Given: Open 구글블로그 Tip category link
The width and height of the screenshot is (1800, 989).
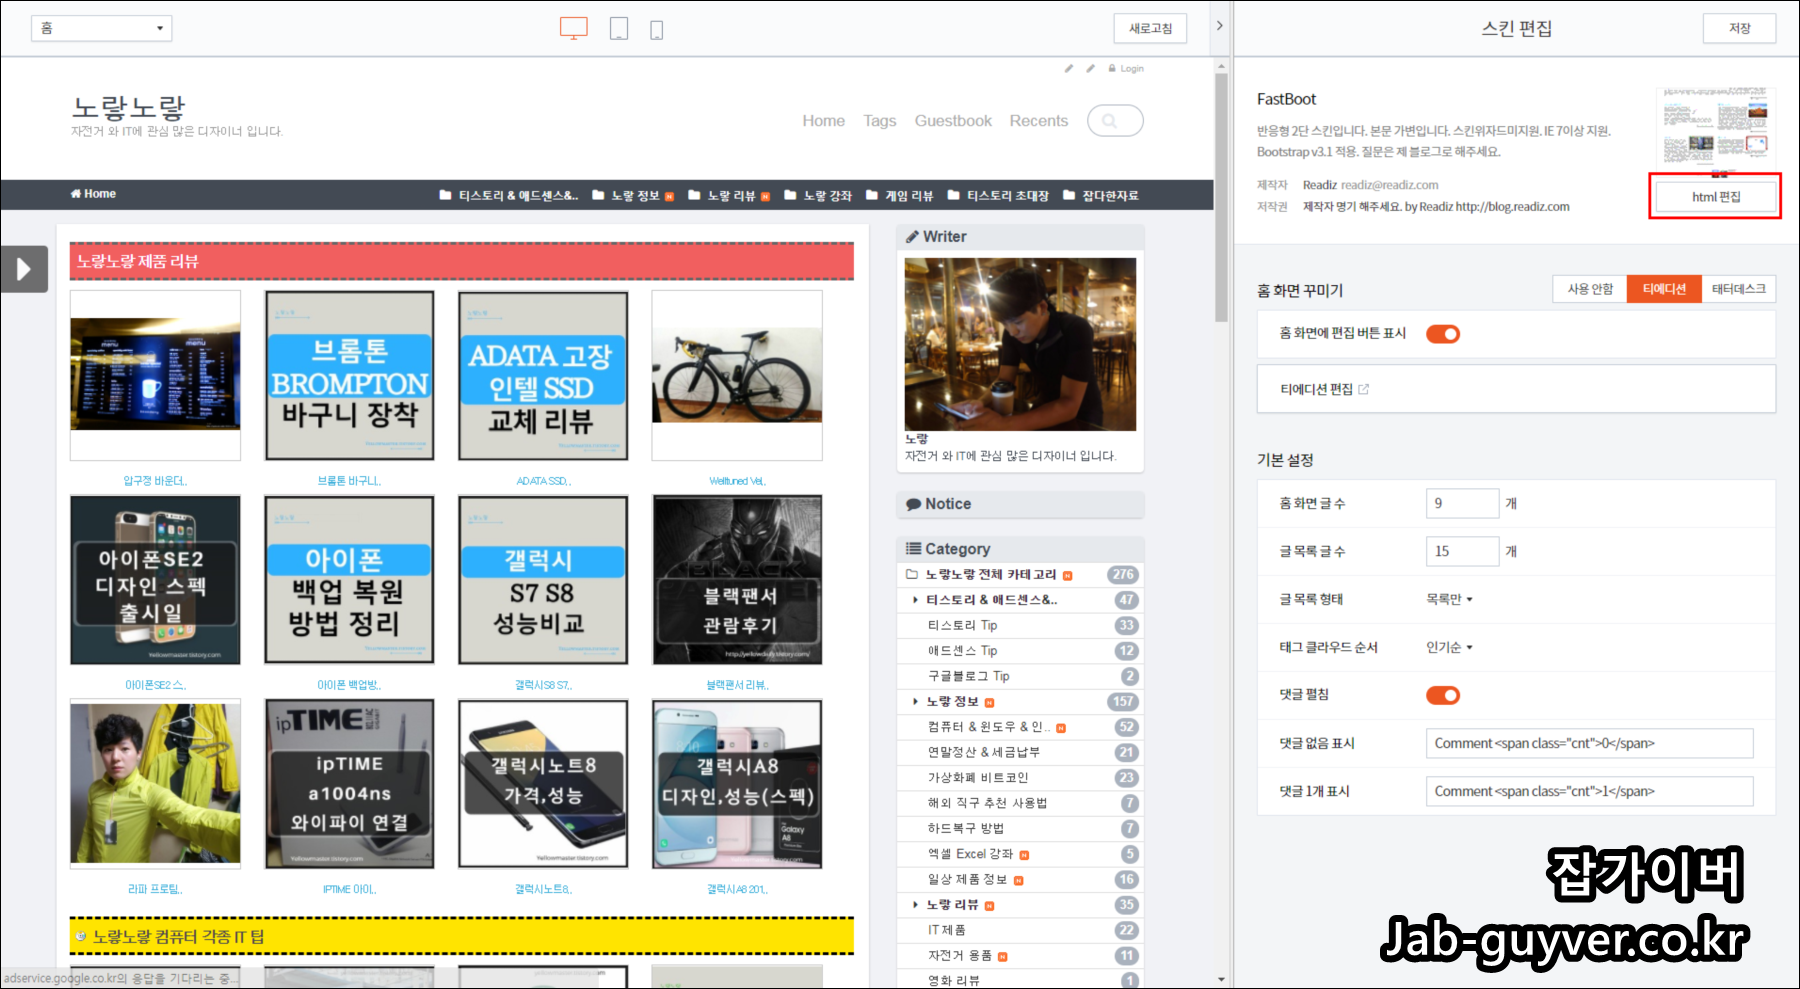Looking at the screenshot, I should pyautogui.click(x=968, y=677).
